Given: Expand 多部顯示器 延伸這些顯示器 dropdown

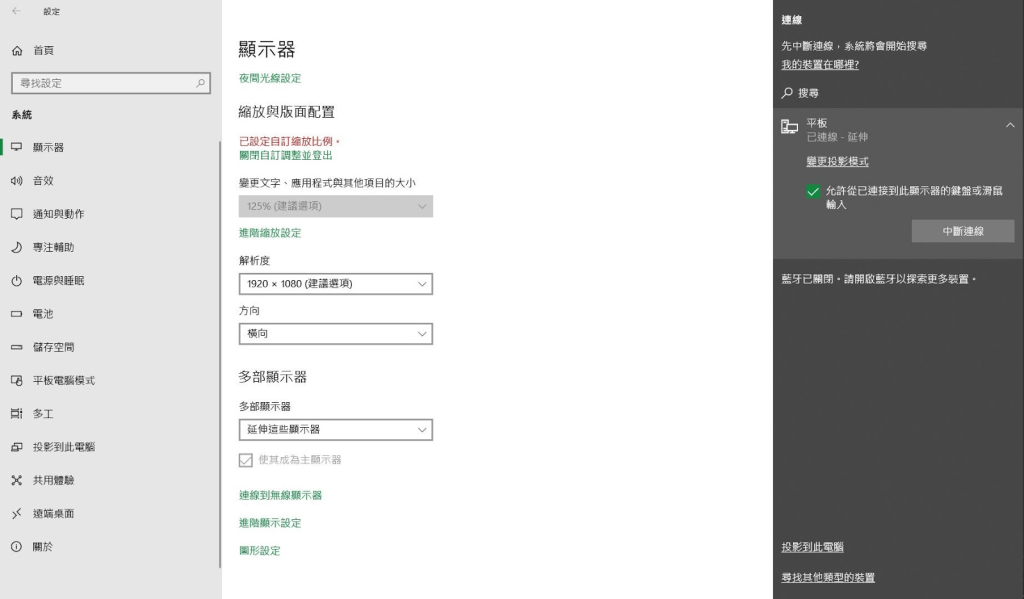Looking at the screenshot, I should pyautogui.click(x=335, y=429).
